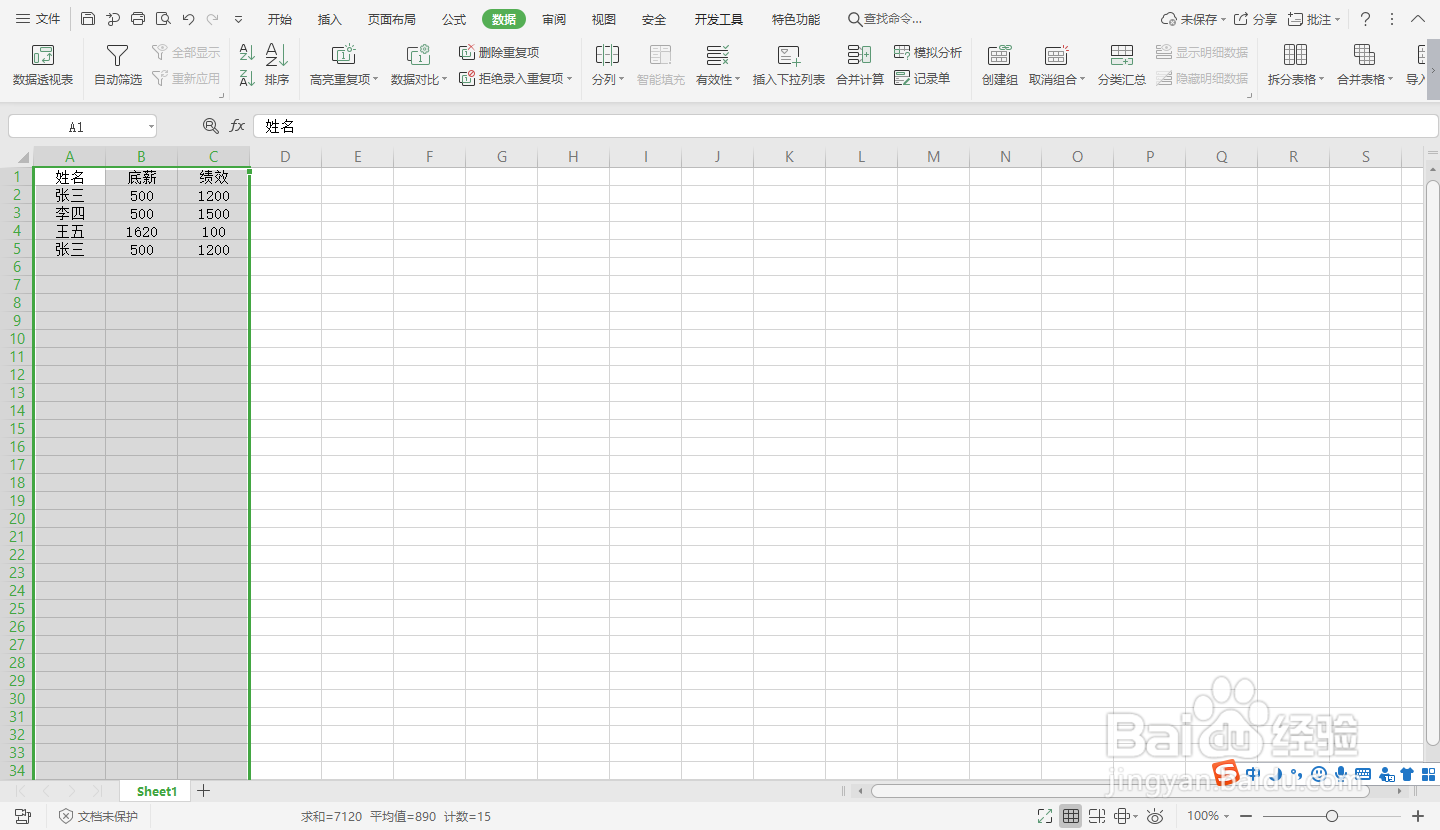Toggle normal grid view in status bar
Screen dimensions: 1440x830
click(1071, 816)
